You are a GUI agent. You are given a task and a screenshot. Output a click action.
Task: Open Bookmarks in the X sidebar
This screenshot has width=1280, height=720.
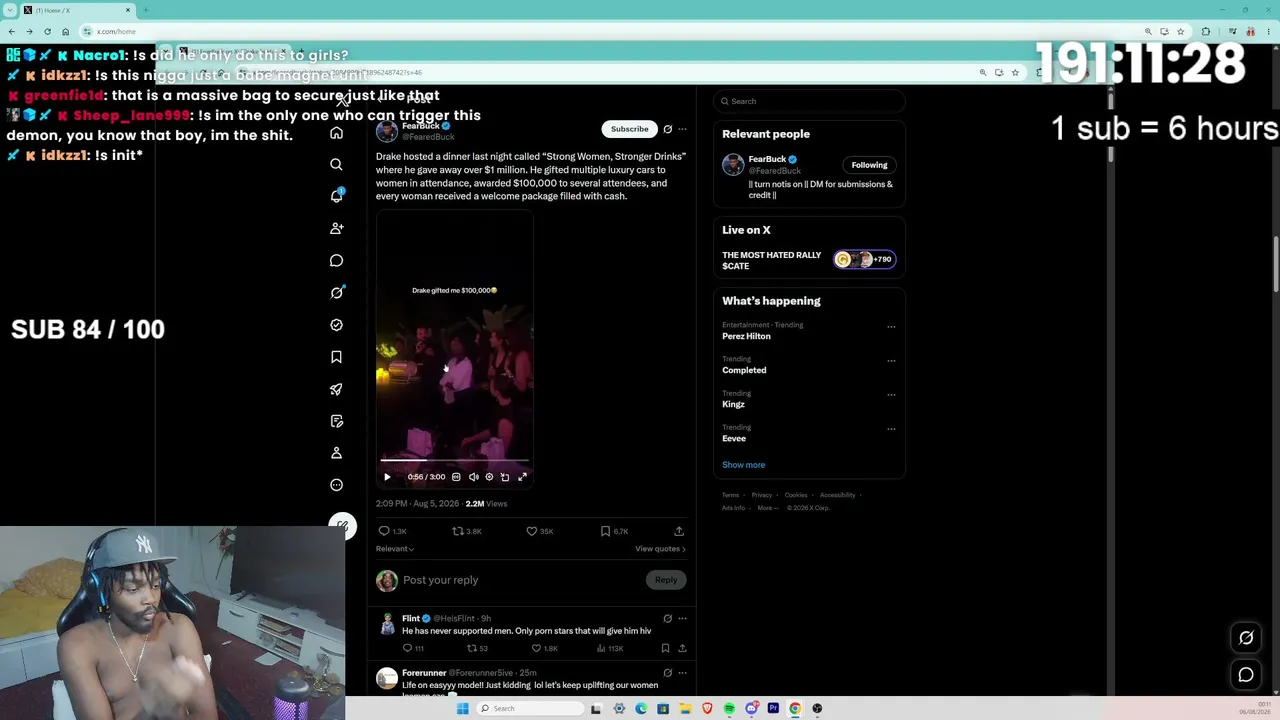tap(336, 357)
